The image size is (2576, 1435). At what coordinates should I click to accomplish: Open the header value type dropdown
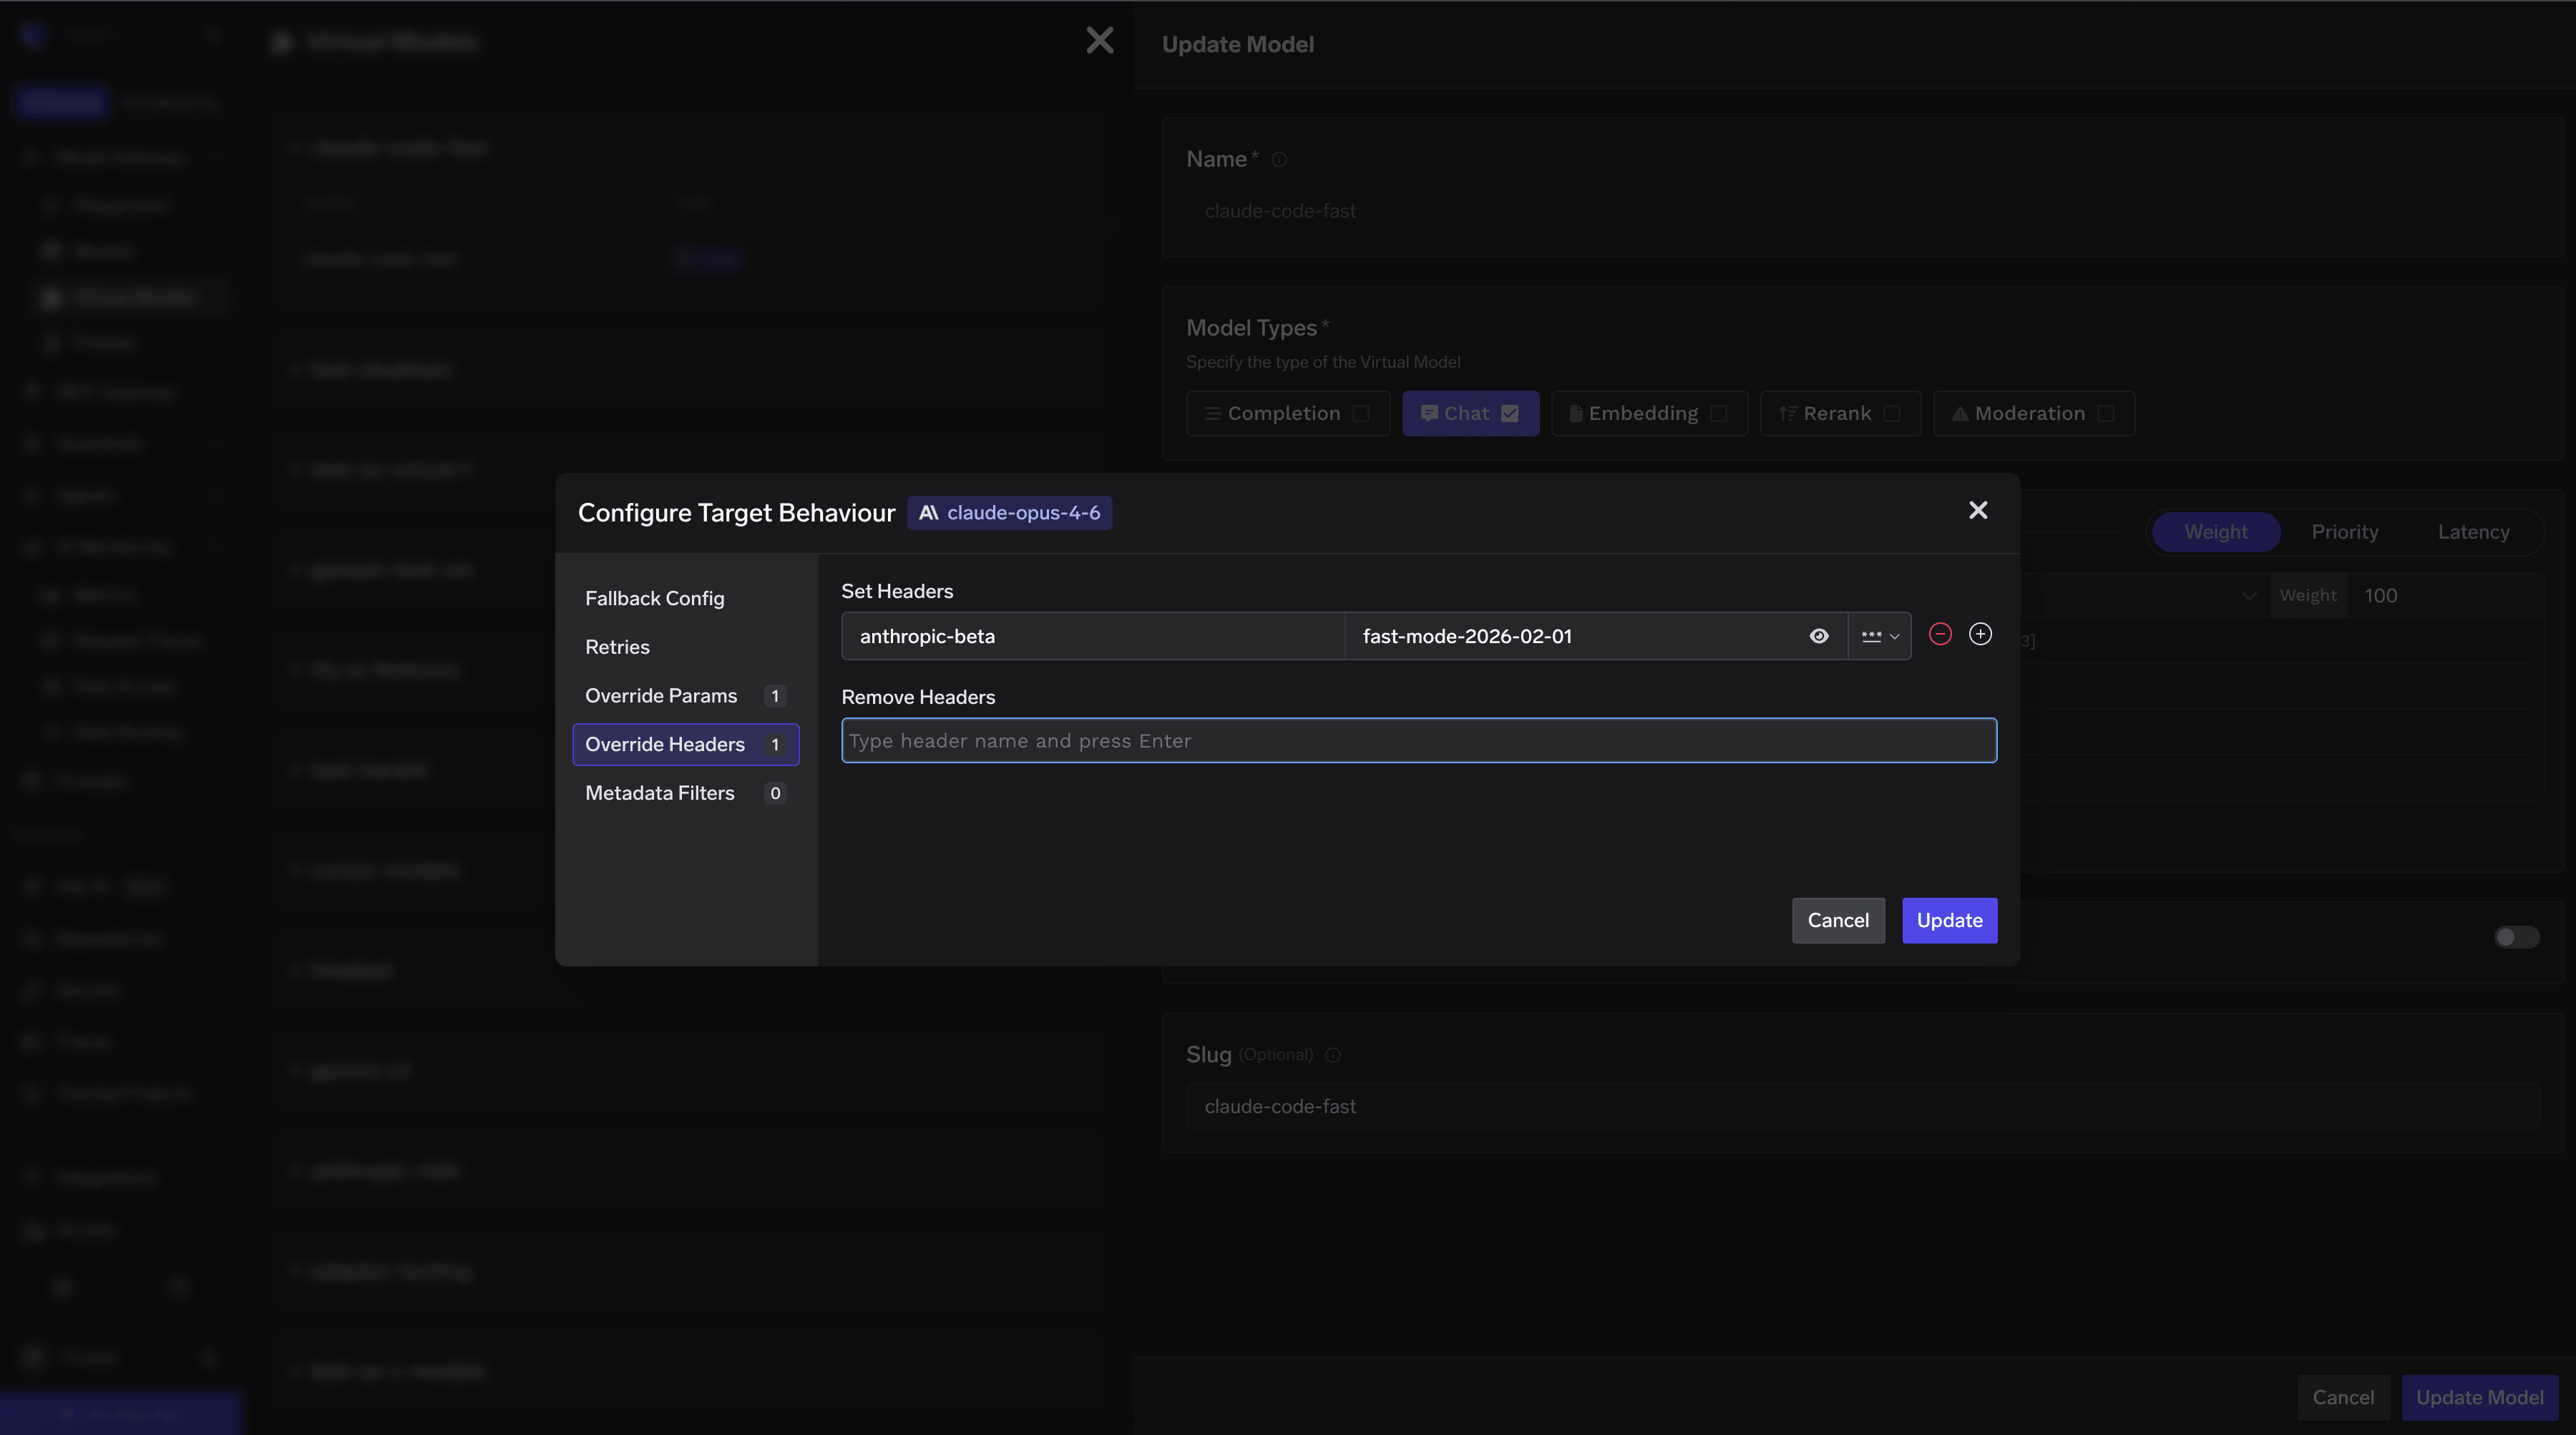coord(1879,636)
